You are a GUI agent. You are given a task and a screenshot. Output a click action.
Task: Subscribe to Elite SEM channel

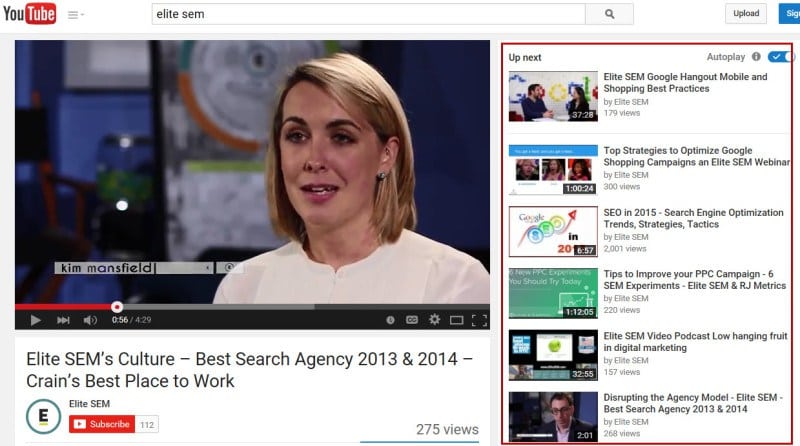coord(100,424)
